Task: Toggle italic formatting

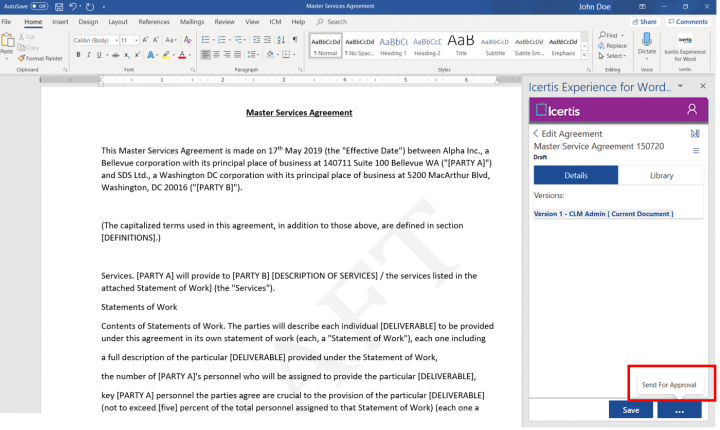Action: coord(88,55)
